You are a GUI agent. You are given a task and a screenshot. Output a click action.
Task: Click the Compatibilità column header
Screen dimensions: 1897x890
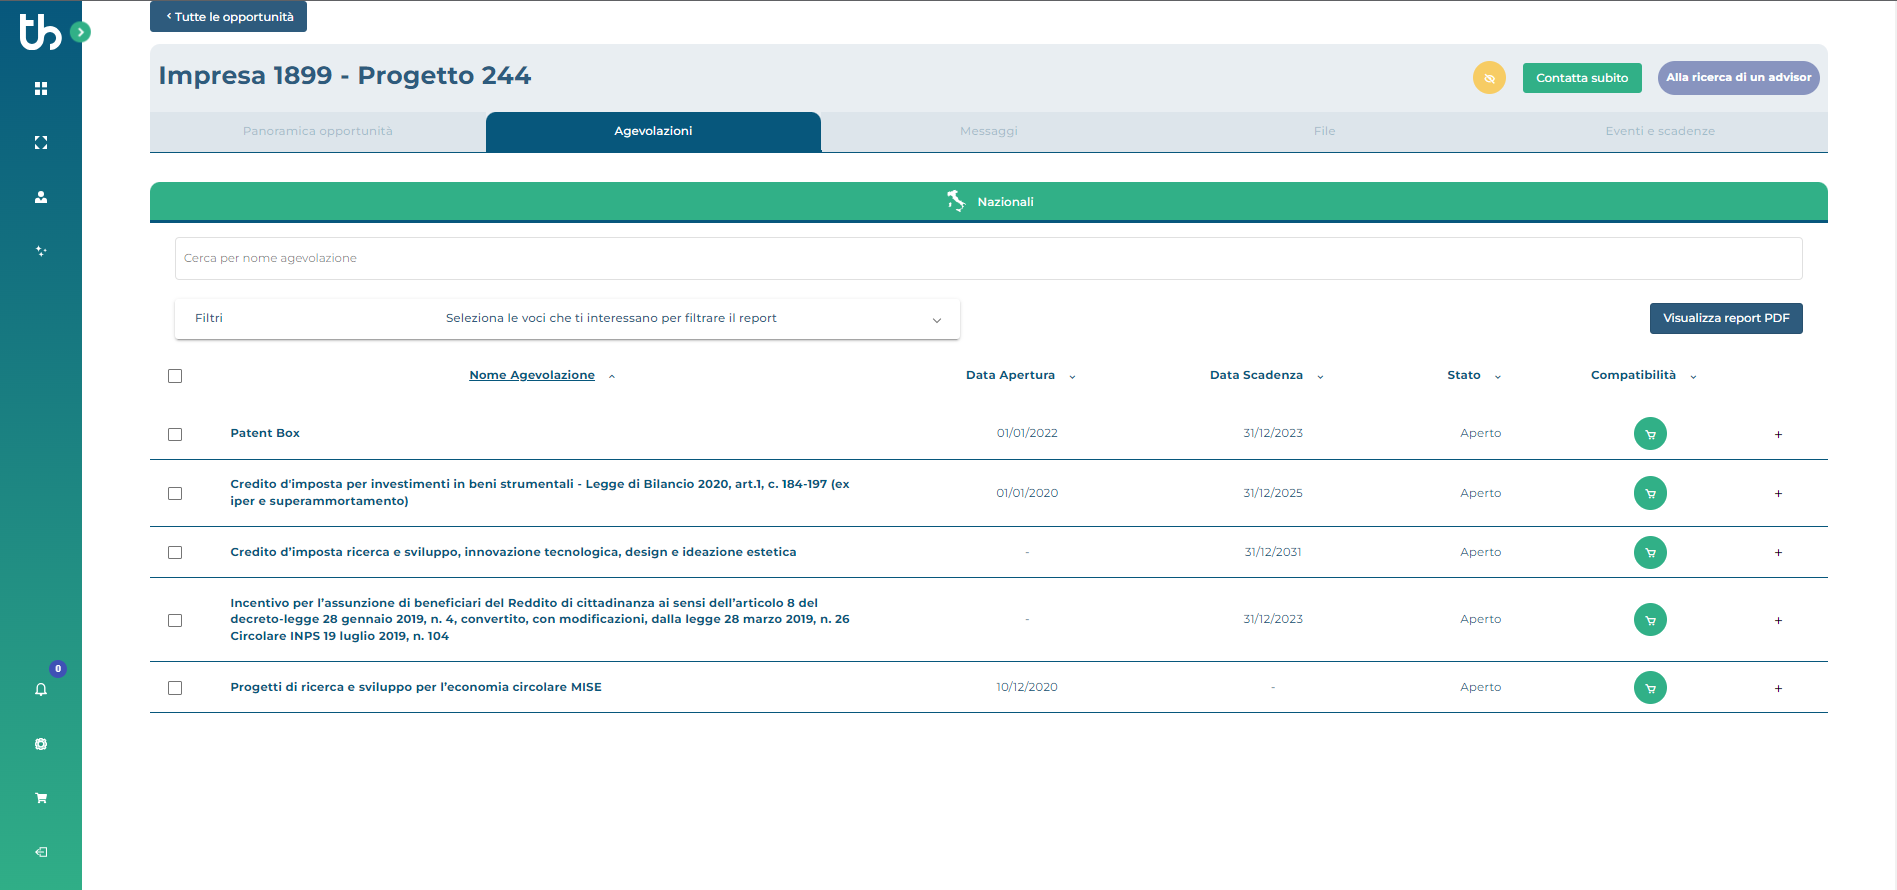1633,375
